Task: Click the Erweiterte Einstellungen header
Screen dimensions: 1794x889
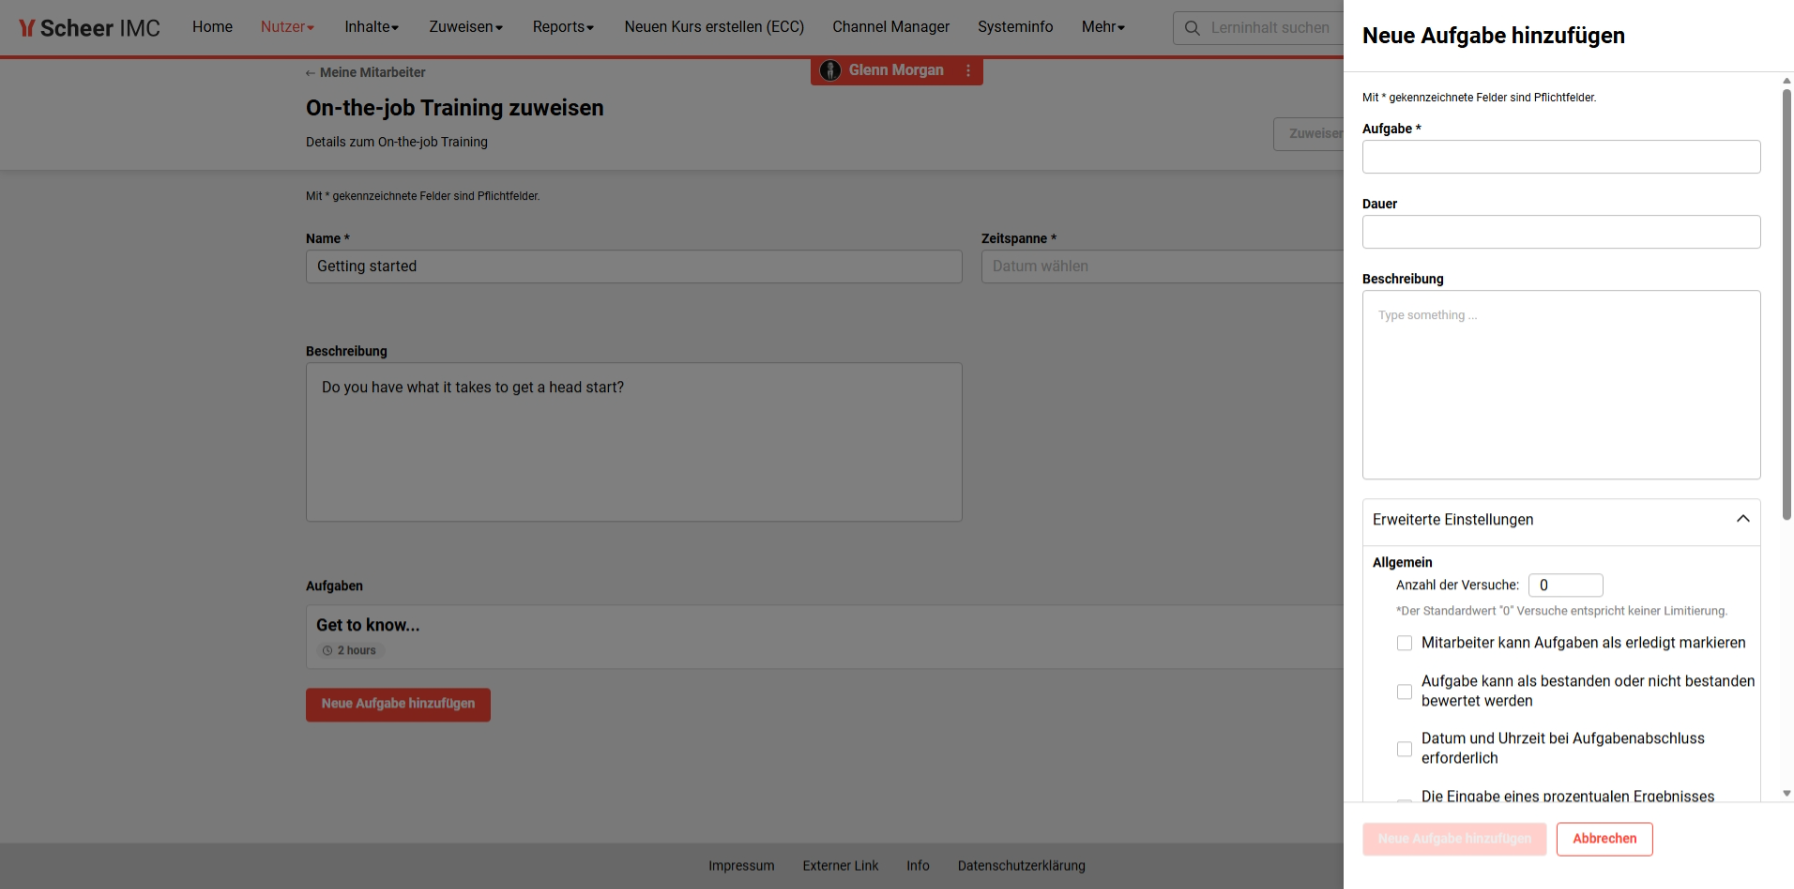Action: [1561, 520]
